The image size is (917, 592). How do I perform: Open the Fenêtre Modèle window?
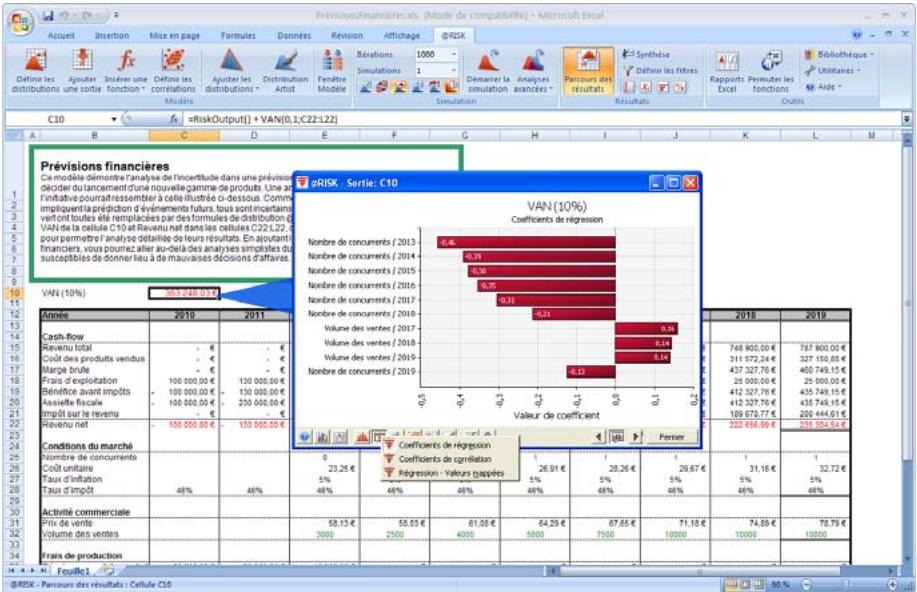point(331,62)
